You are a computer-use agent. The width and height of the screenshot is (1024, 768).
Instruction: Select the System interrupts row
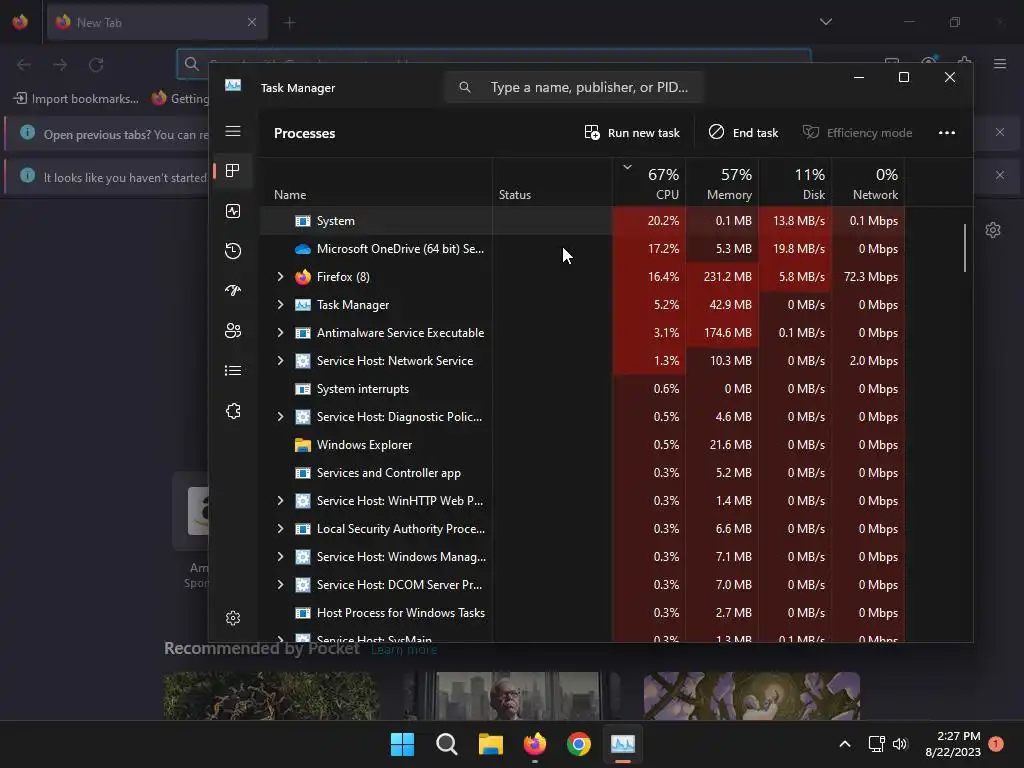[582, 389]
